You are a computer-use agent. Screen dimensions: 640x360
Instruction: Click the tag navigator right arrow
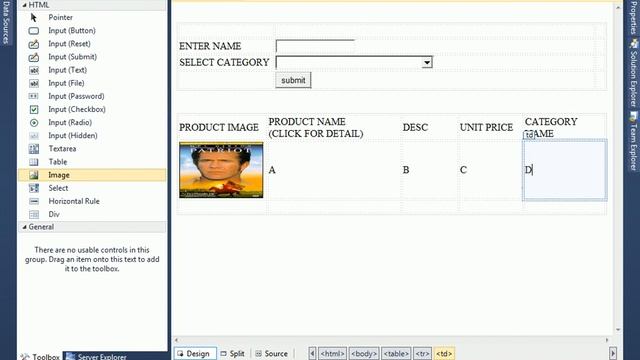(613, 353)
